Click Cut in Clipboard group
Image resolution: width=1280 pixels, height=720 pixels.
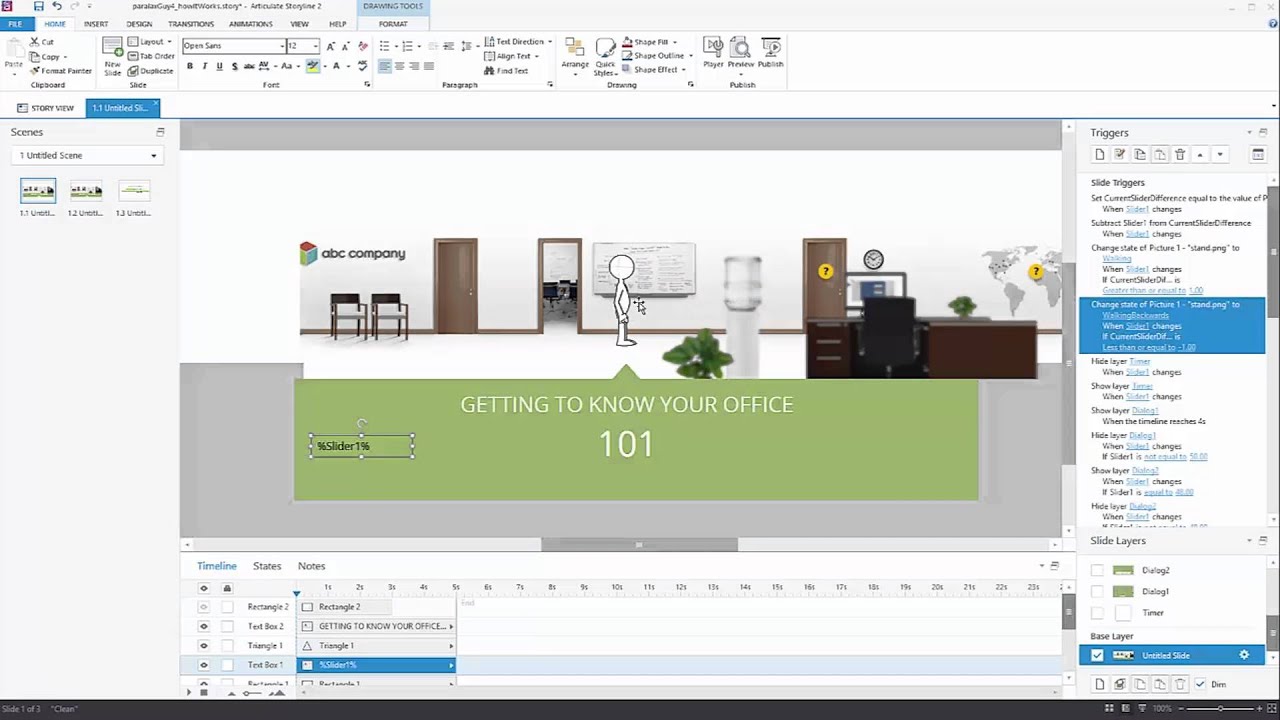[x=42, y=42]
